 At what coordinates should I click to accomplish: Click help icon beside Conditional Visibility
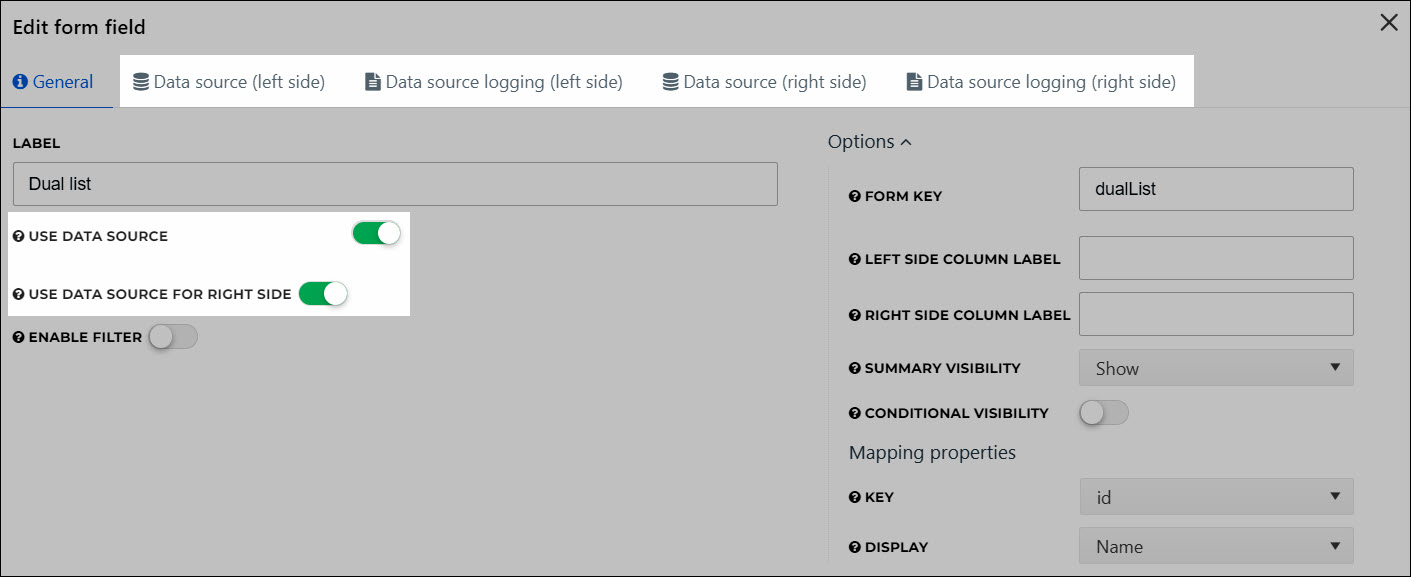[x=854, y=413]
